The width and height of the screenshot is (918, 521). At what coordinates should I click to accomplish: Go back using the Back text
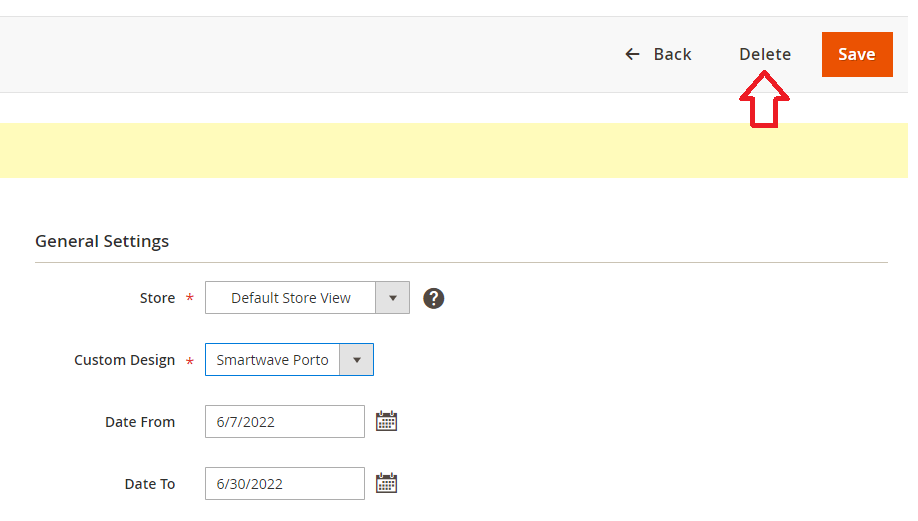point(672,54)
